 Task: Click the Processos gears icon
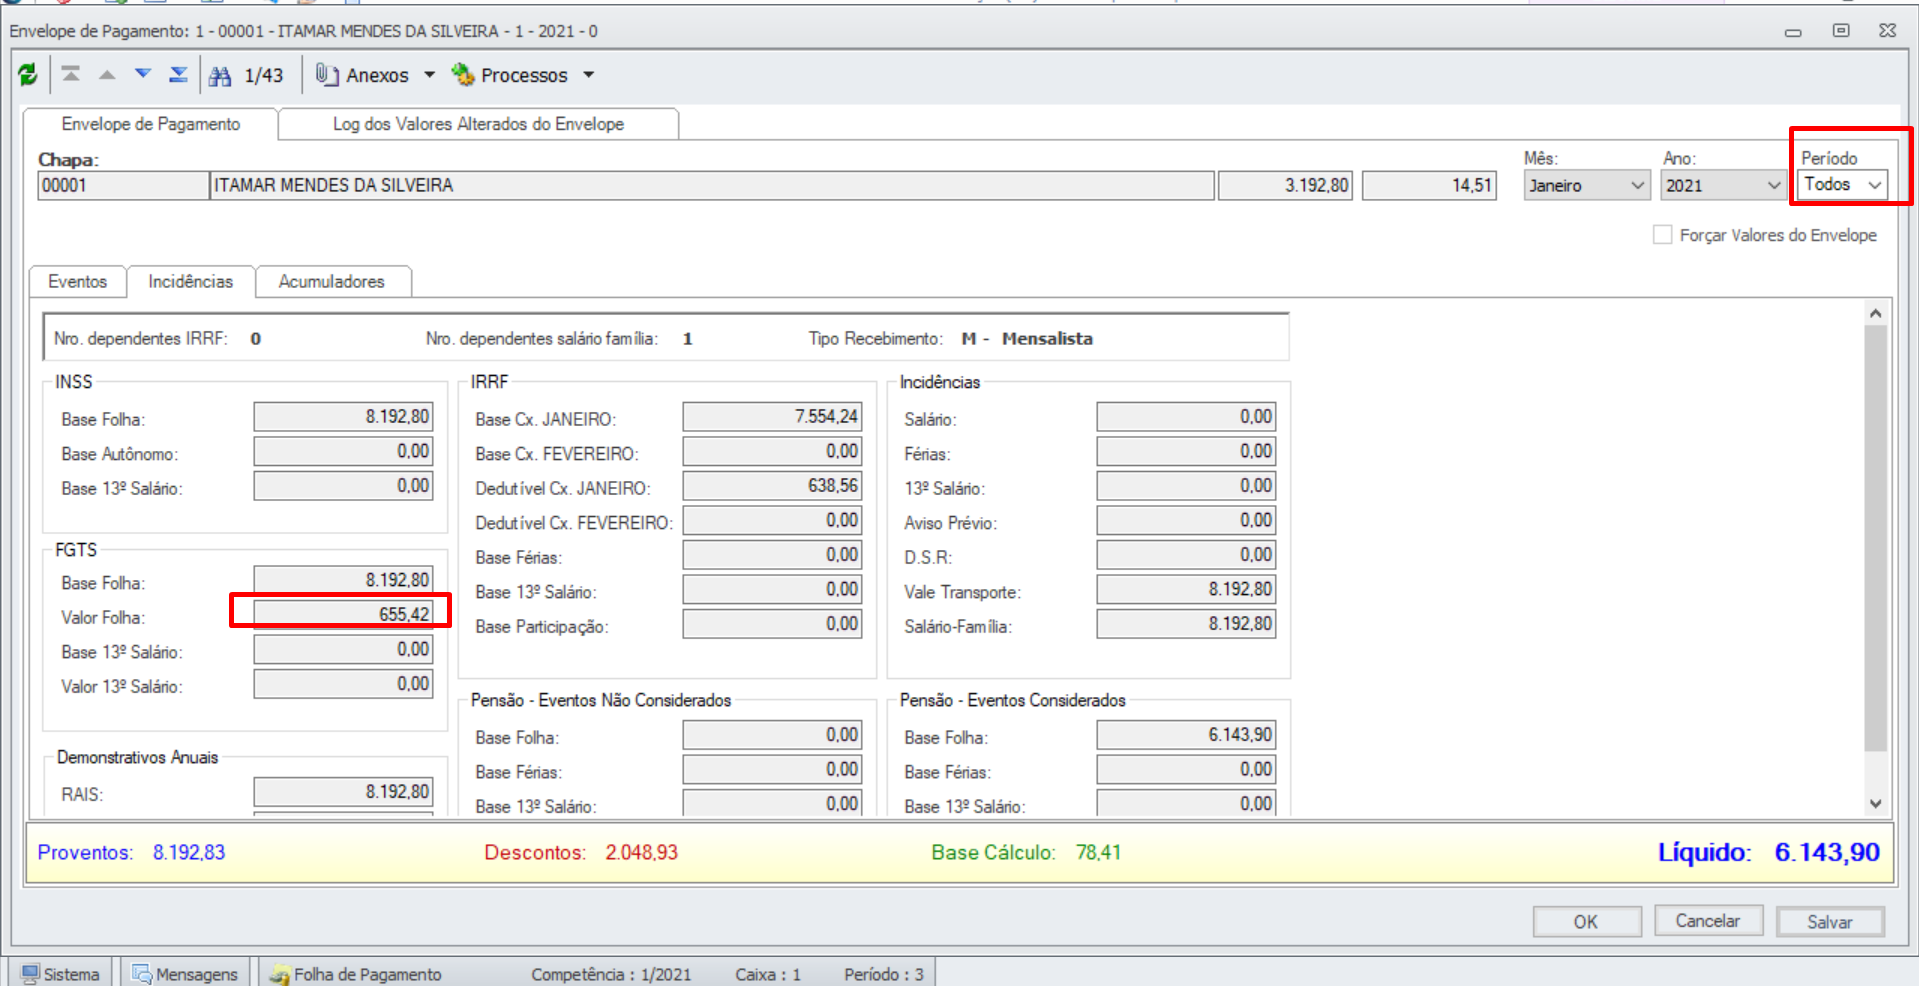tap(462, 74)
